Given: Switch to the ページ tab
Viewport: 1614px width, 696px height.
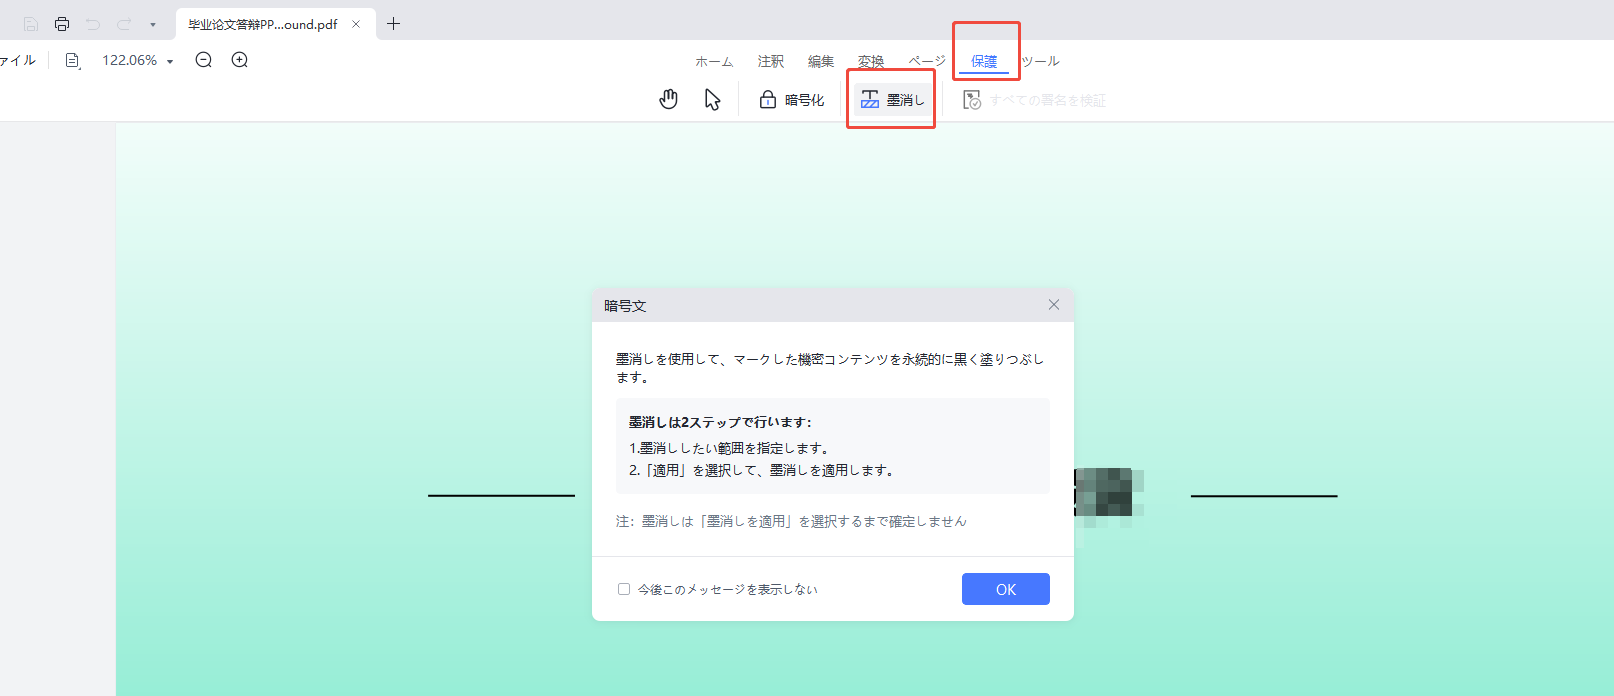Looking at the screenshot, I should coord(927,61).
